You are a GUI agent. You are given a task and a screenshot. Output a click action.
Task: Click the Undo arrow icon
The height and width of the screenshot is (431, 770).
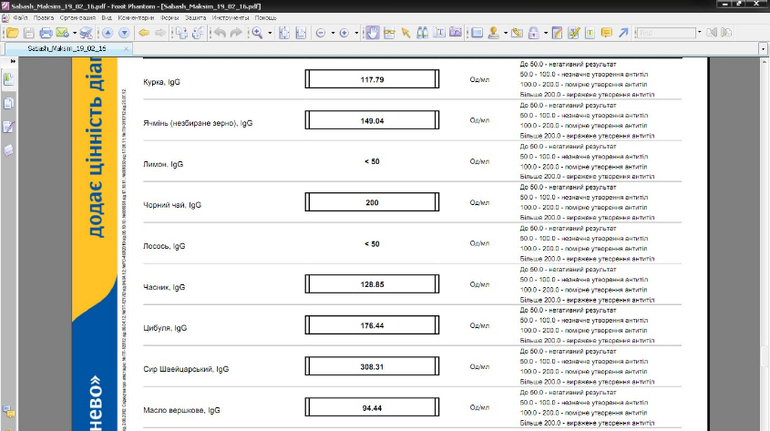pyautogui.click(x=219, y=33)
